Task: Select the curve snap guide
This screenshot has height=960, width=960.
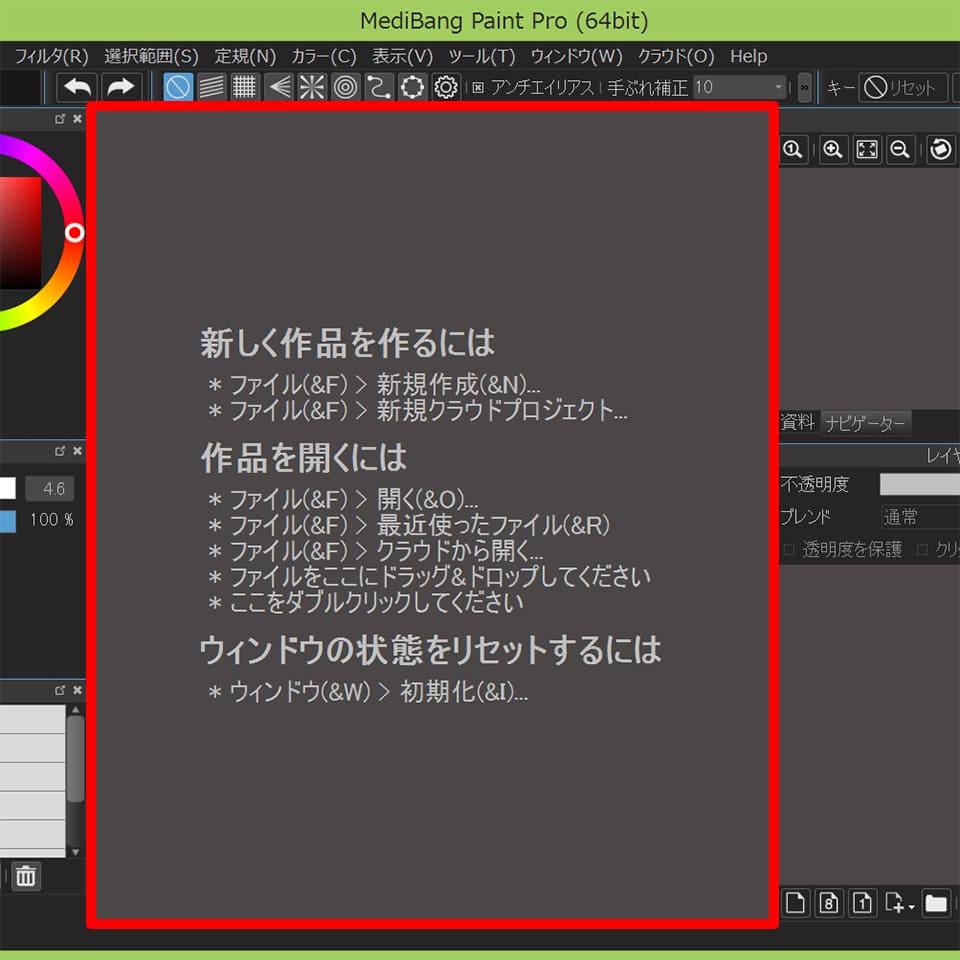Action: (379, 87)
